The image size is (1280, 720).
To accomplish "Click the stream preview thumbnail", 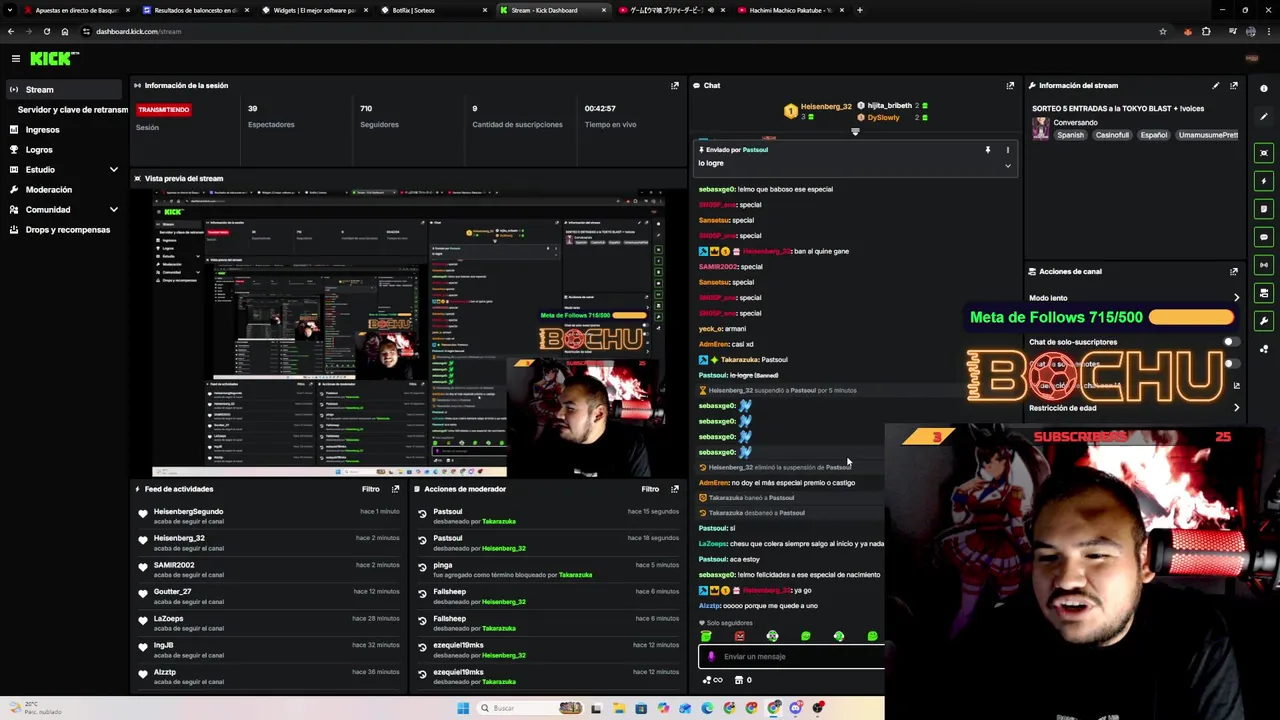I will [x=409, y=334].
